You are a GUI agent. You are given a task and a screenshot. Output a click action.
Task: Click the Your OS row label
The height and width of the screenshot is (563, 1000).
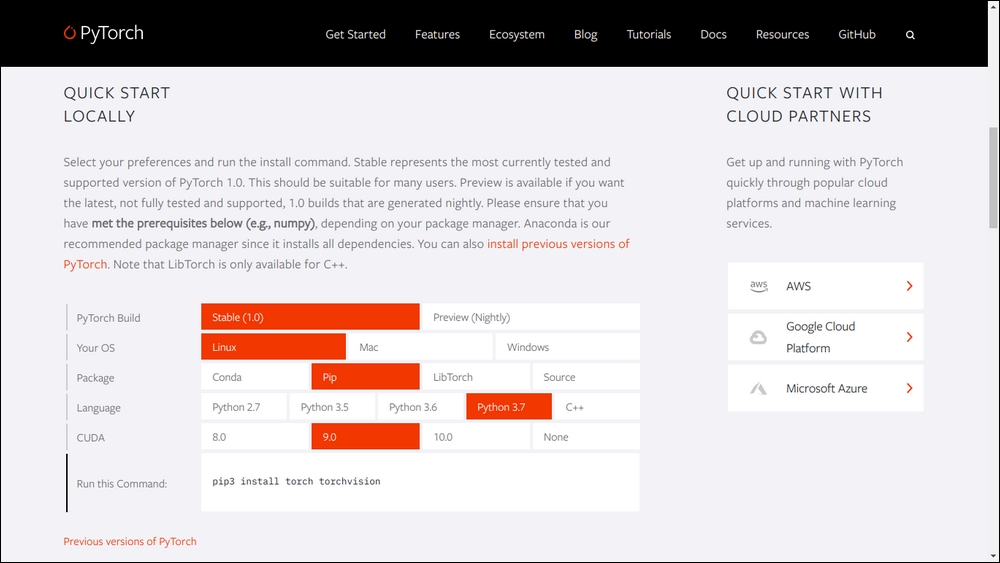pos(96,347)
